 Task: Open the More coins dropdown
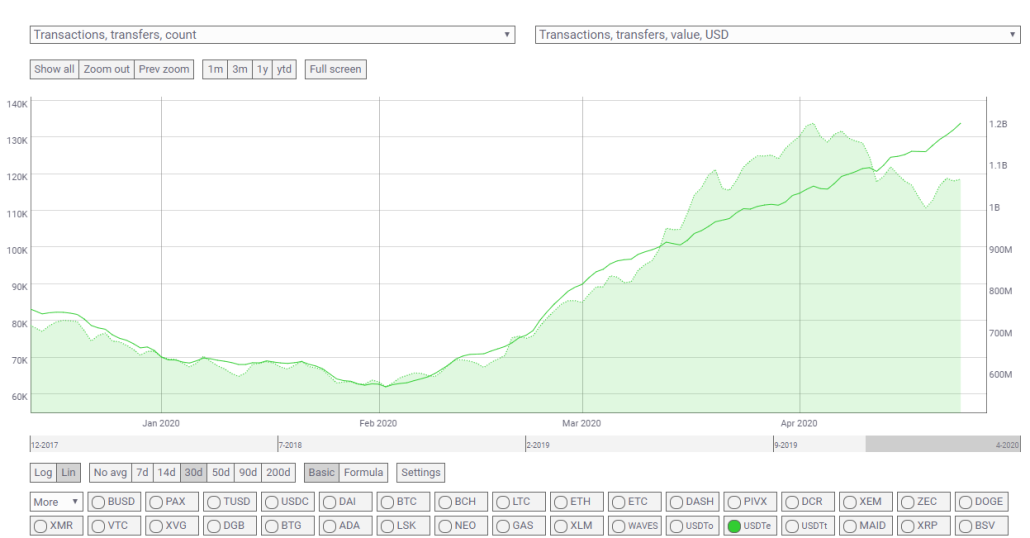pyautogui.click(x=56, y=502)
